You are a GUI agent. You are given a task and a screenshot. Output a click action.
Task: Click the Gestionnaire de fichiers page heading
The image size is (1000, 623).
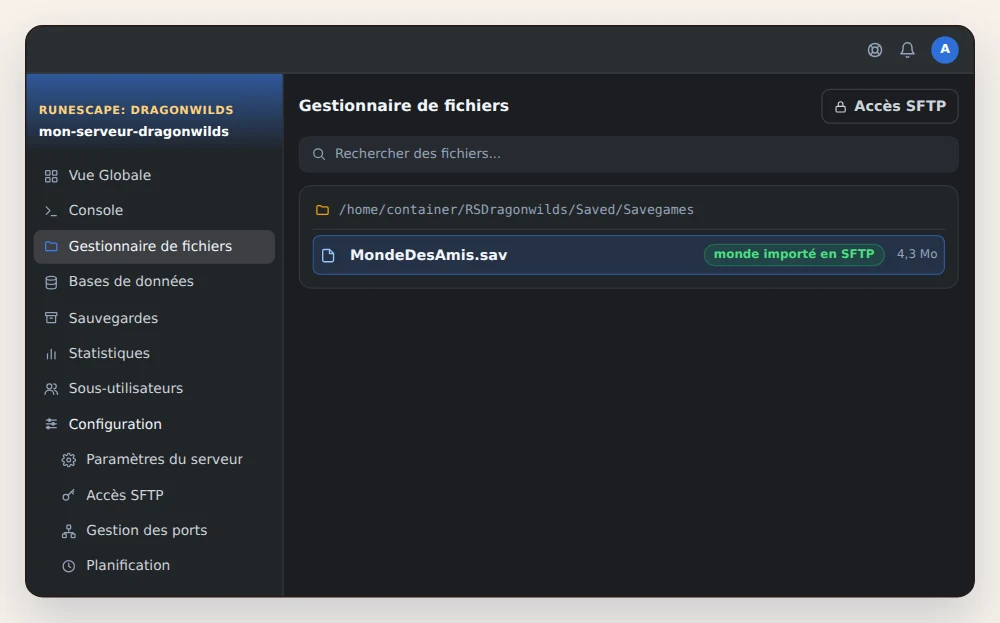coord(404,106)
